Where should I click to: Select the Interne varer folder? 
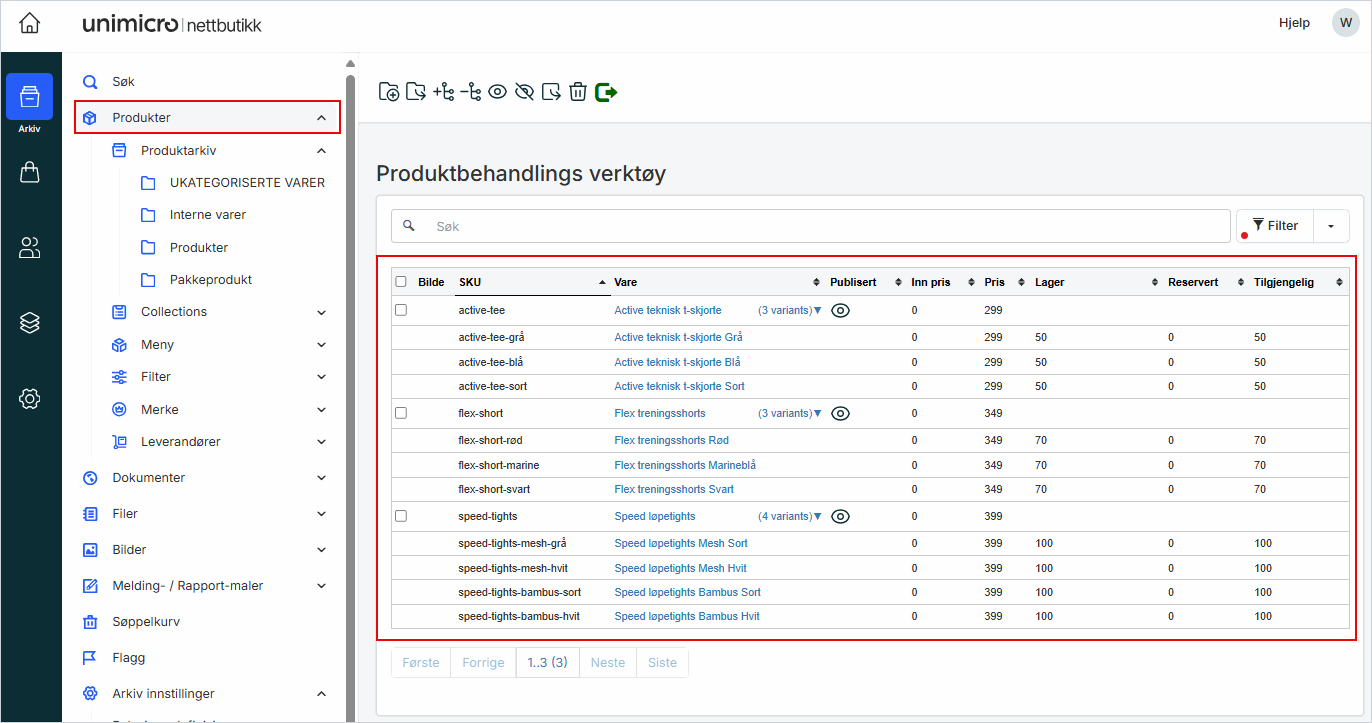pos(207,215)
